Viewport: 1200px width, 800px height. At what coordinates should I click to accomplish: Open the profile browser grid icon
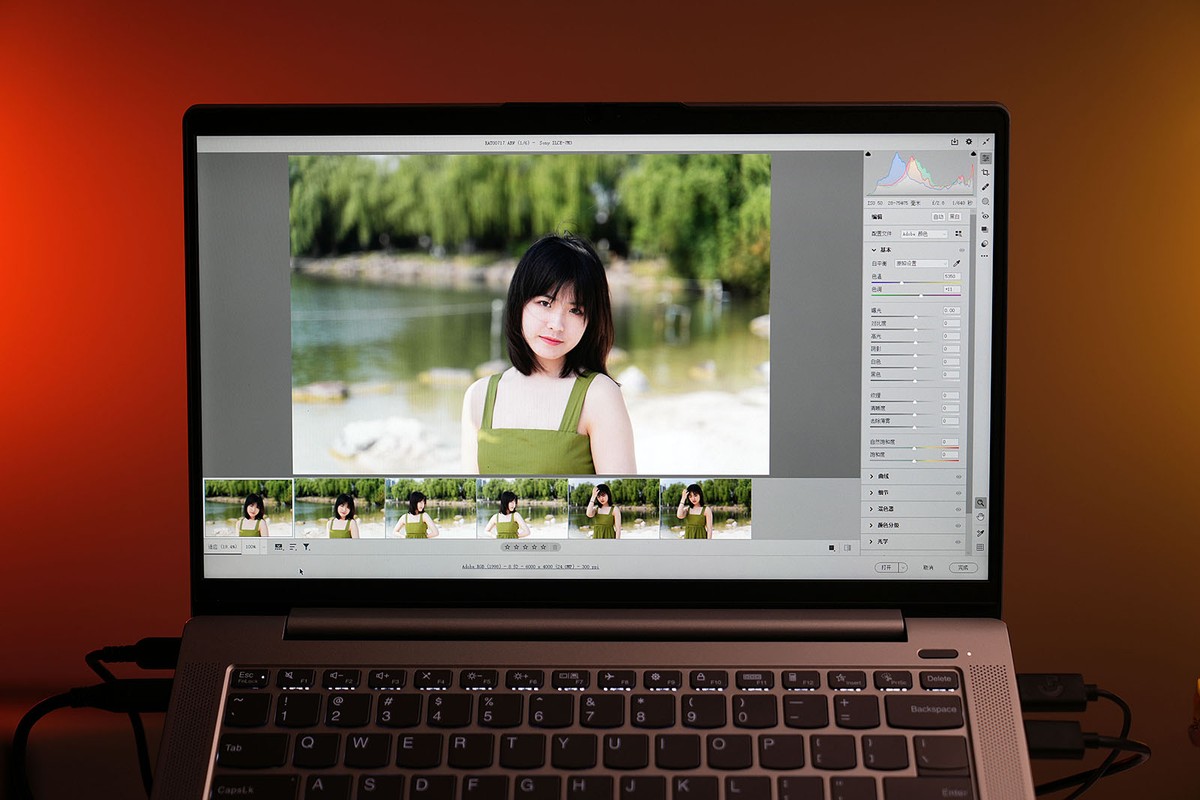958,234
